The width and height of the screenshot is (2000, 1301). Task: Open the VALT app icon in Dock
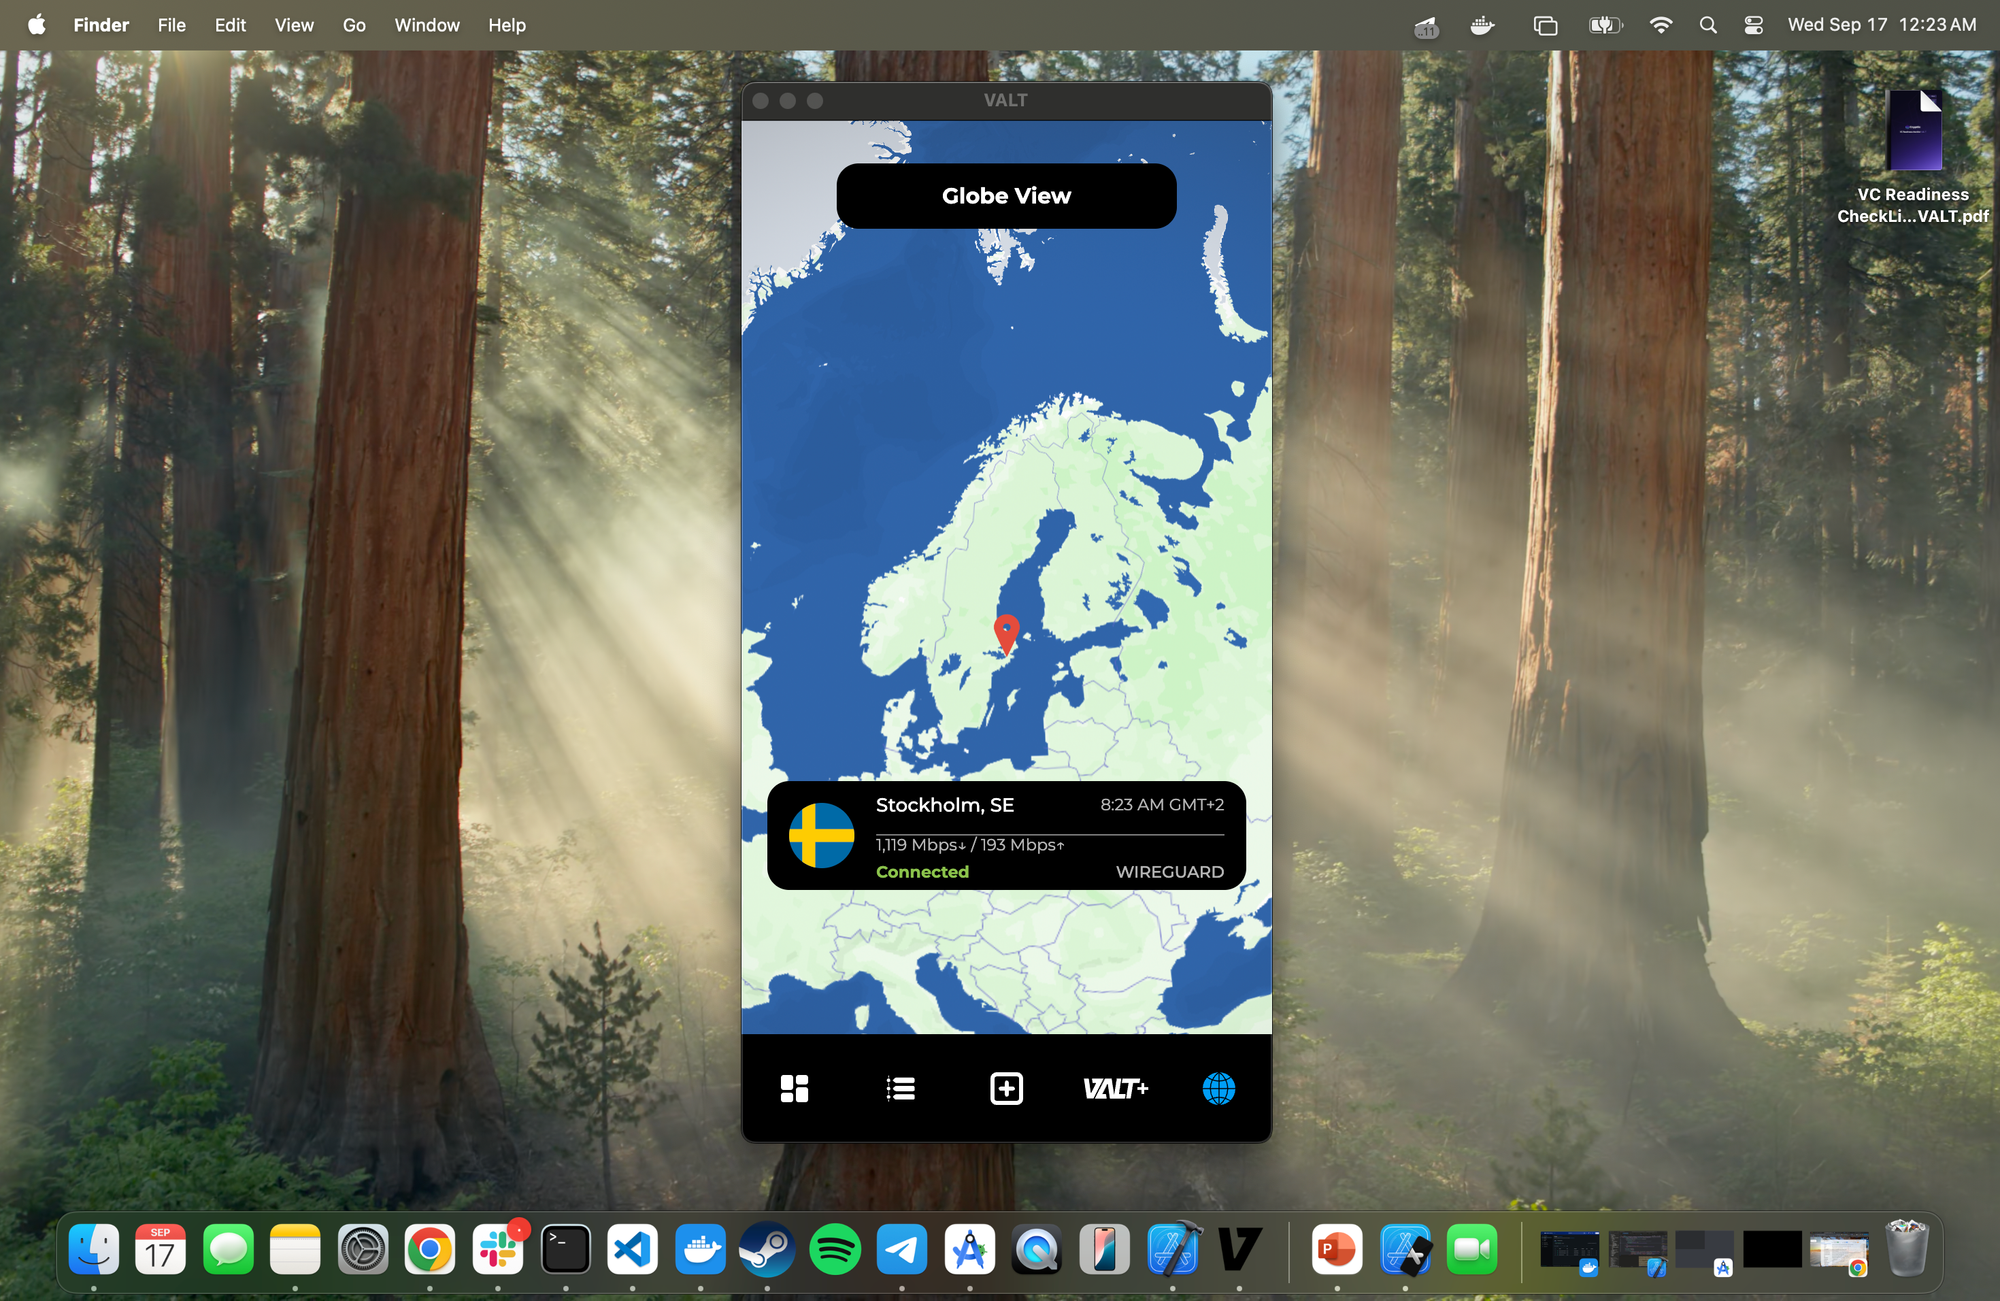pyautogui.click(x=1240, y=1249)
